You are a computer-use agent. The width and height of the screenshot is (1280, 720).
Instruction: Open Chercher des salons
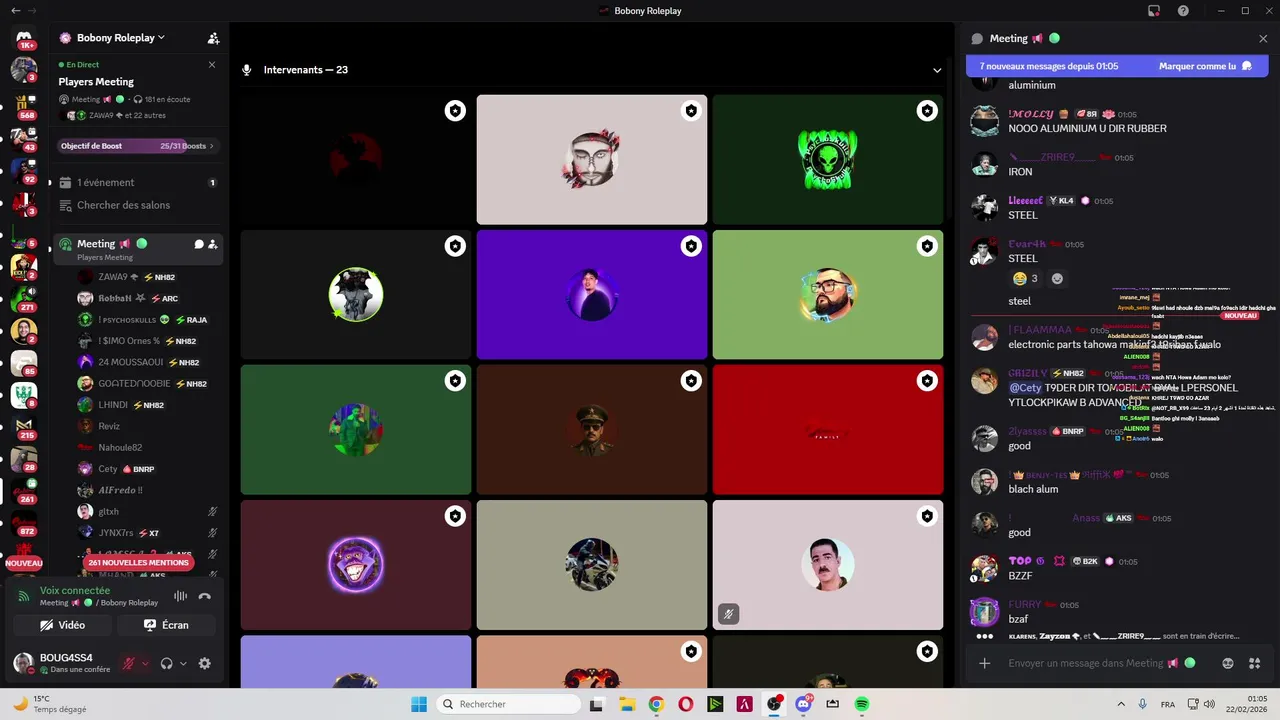[x=138, y=205]
